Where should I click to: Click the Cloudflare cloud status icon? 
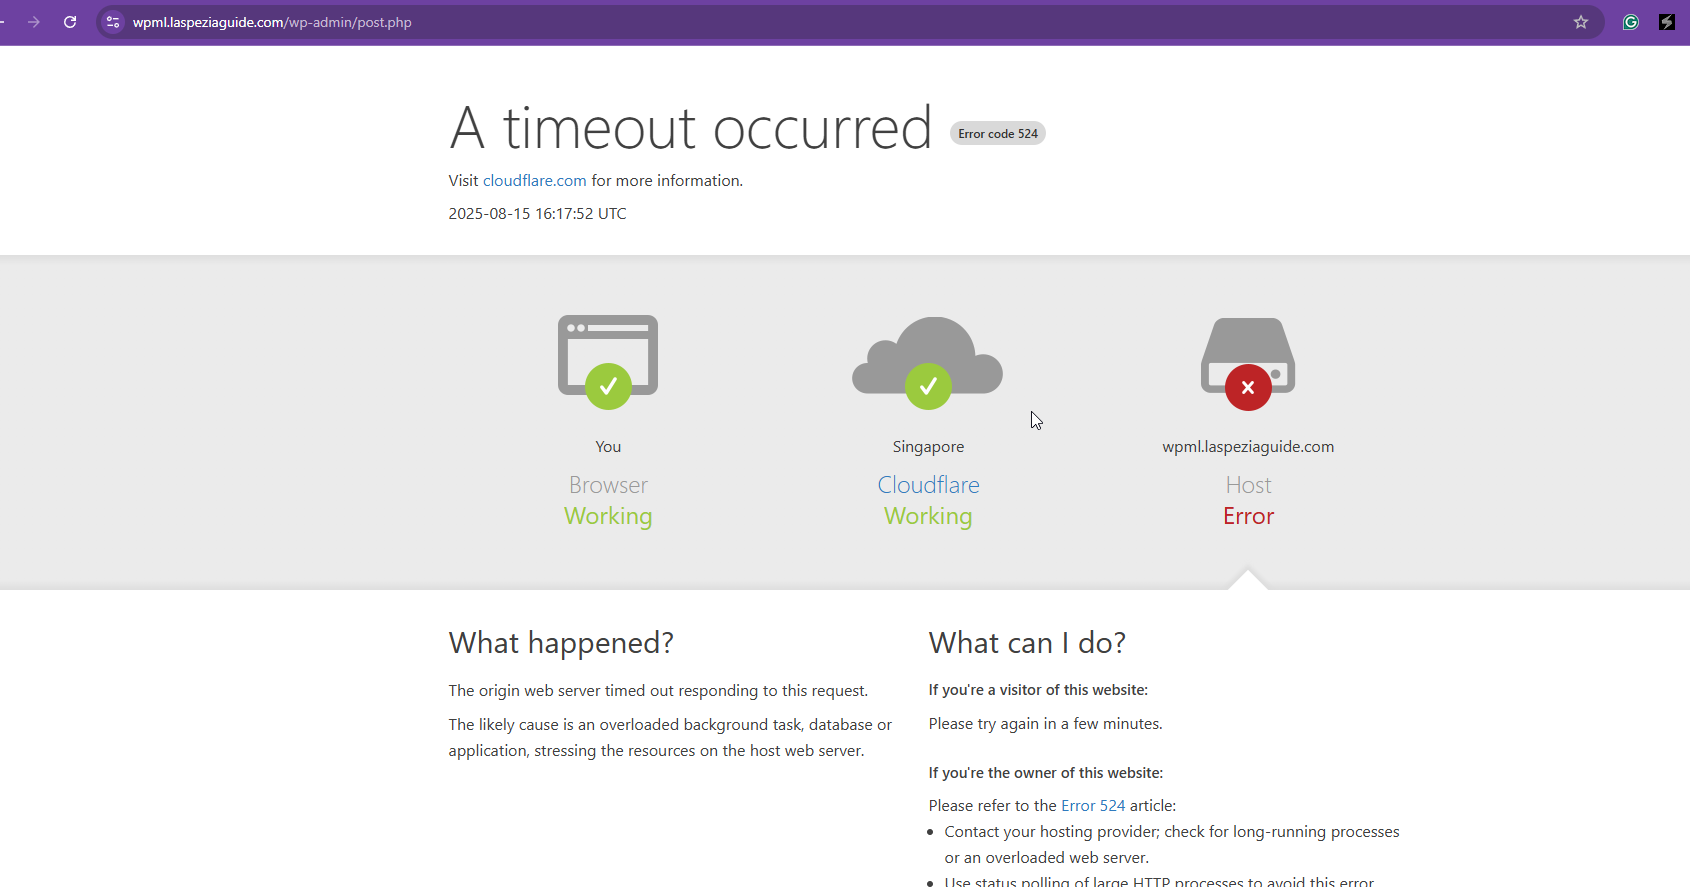[928, 362]
